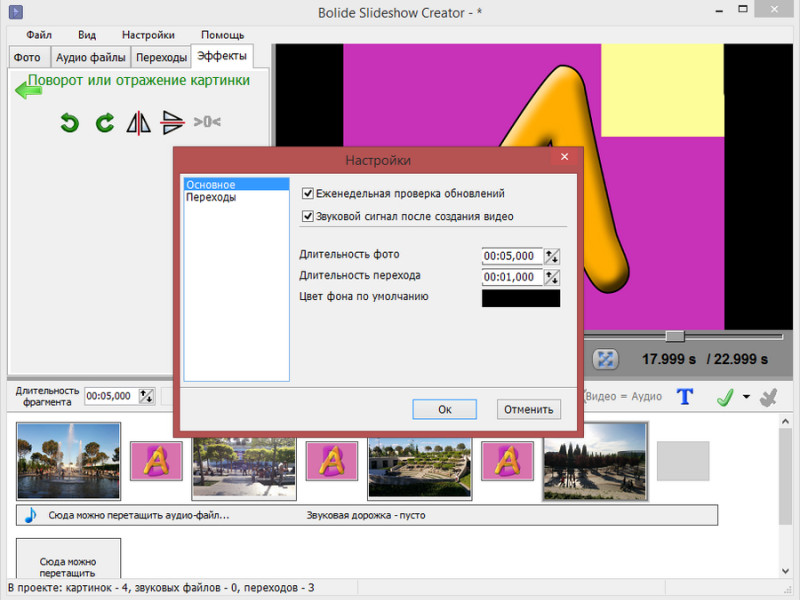Select first transition thumbnail after fountain photo

point(156,461)
